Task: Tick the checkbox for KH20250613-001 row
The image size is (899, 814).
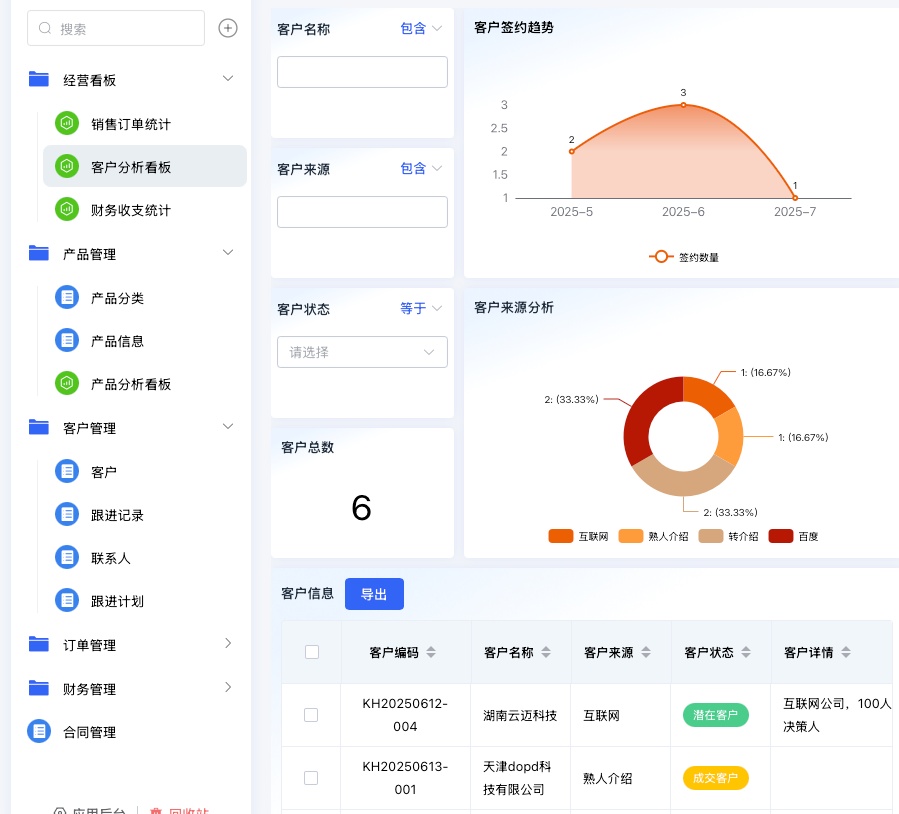Action: click(x=311, y=777)
